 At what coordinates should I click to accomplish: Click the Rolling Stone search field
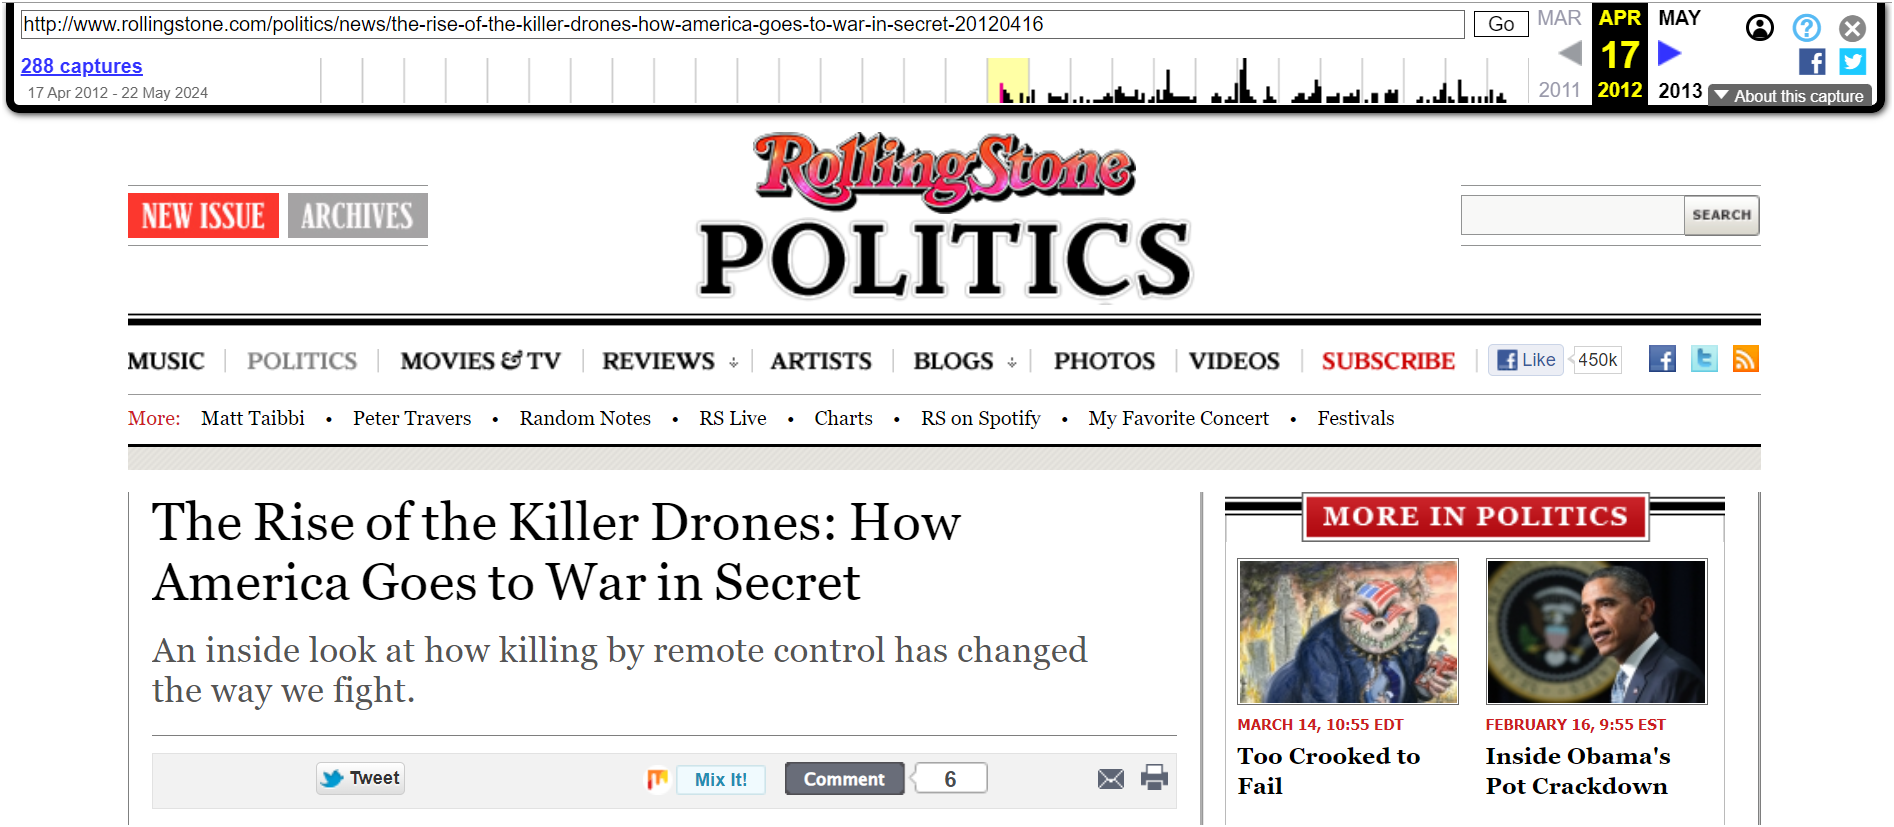click(1572, 215)
